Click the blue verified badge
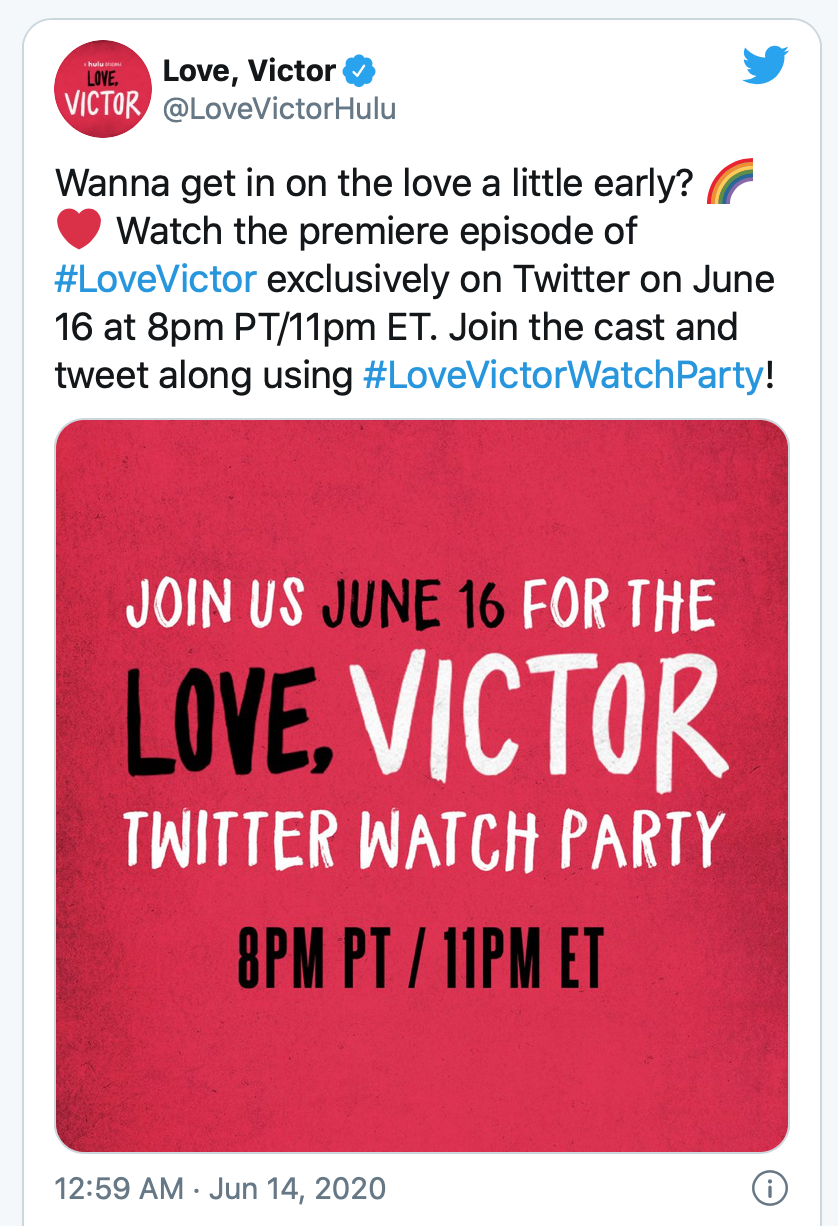This screenshot has height=1226, width=838. click(x=359, y=72)
